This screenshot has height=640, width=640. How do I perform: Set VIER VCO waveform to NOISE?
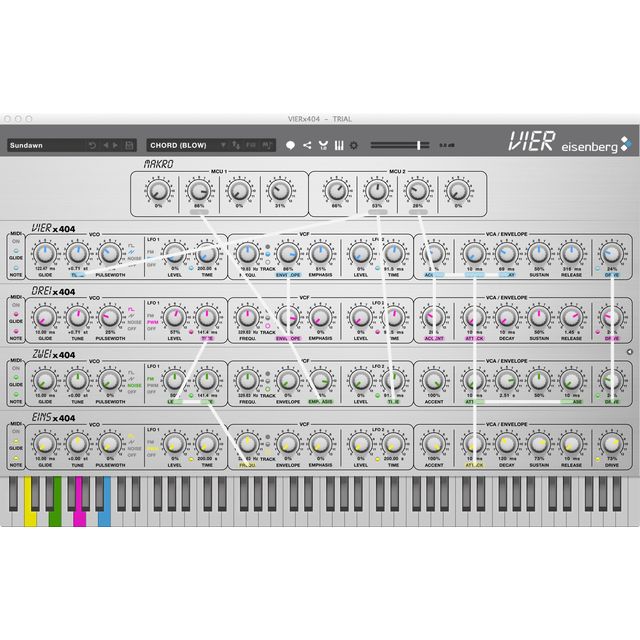pos(134,259)
